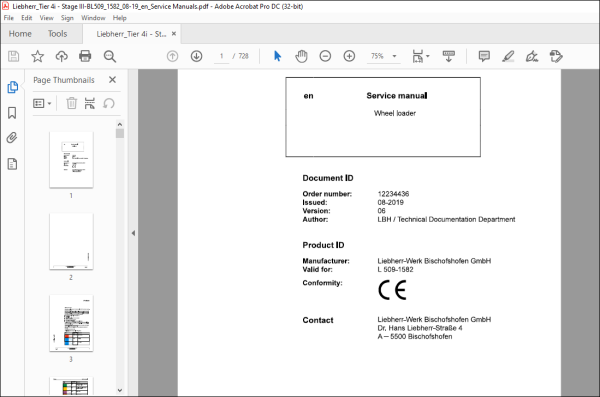Open the Window menu
The image size is (600, 397).
pyautogui.click(x=93, y=18)
